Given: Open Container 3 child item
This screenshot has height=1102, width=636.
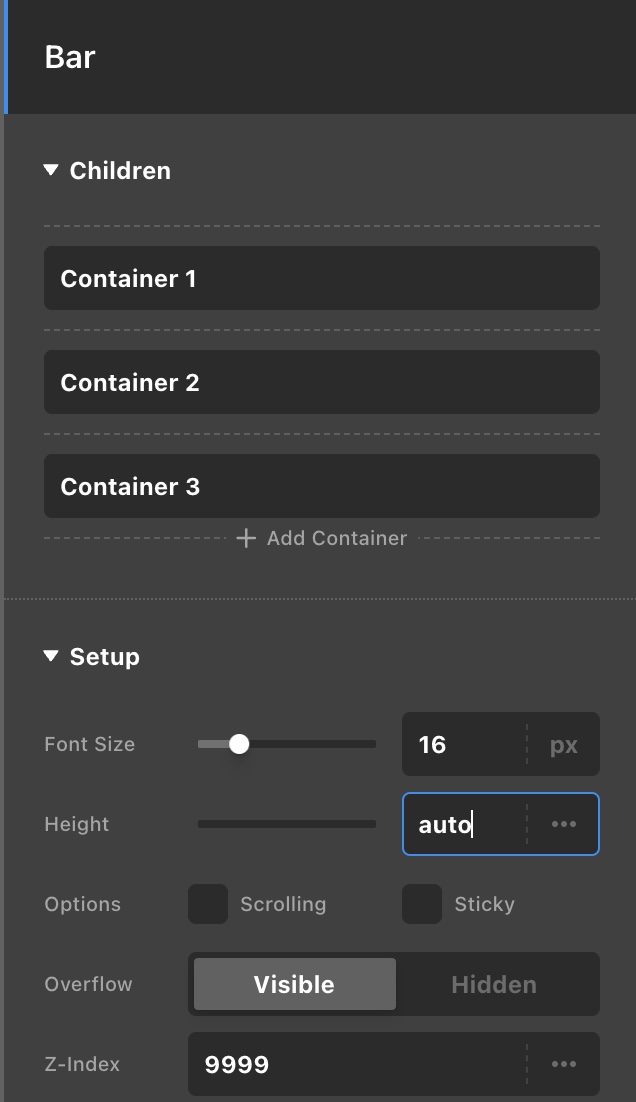Looking at the screenshot, I should click(x=321, y=486).
